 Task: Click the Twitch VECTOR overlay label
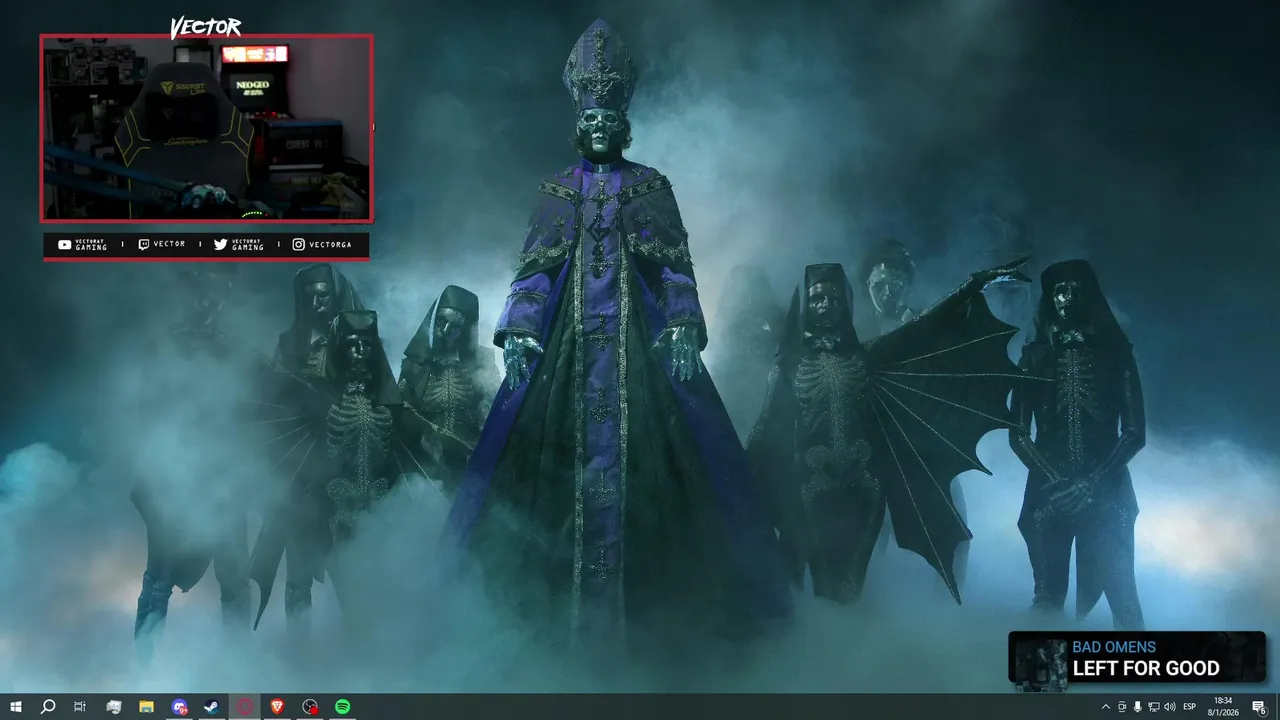coord(161,244)
